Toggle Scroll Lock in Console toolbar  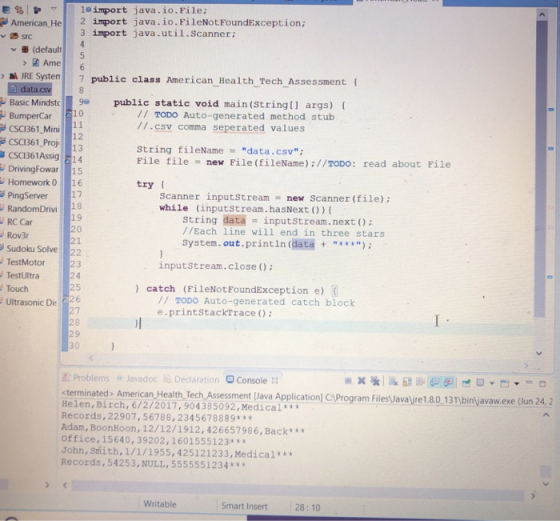tap(407, 382)
